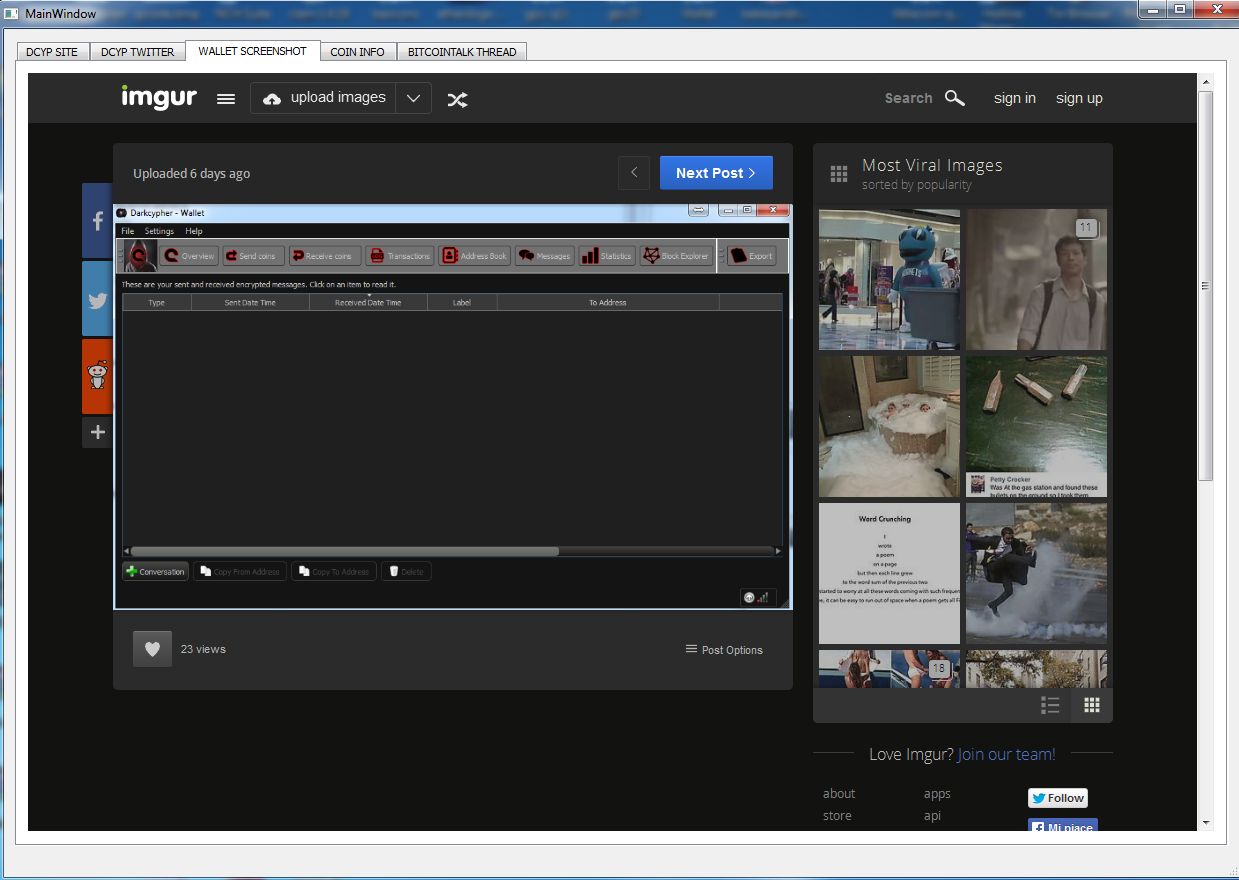1239x880 pixels.
Task: Click the sign in link
Action: coord(1015,98)
